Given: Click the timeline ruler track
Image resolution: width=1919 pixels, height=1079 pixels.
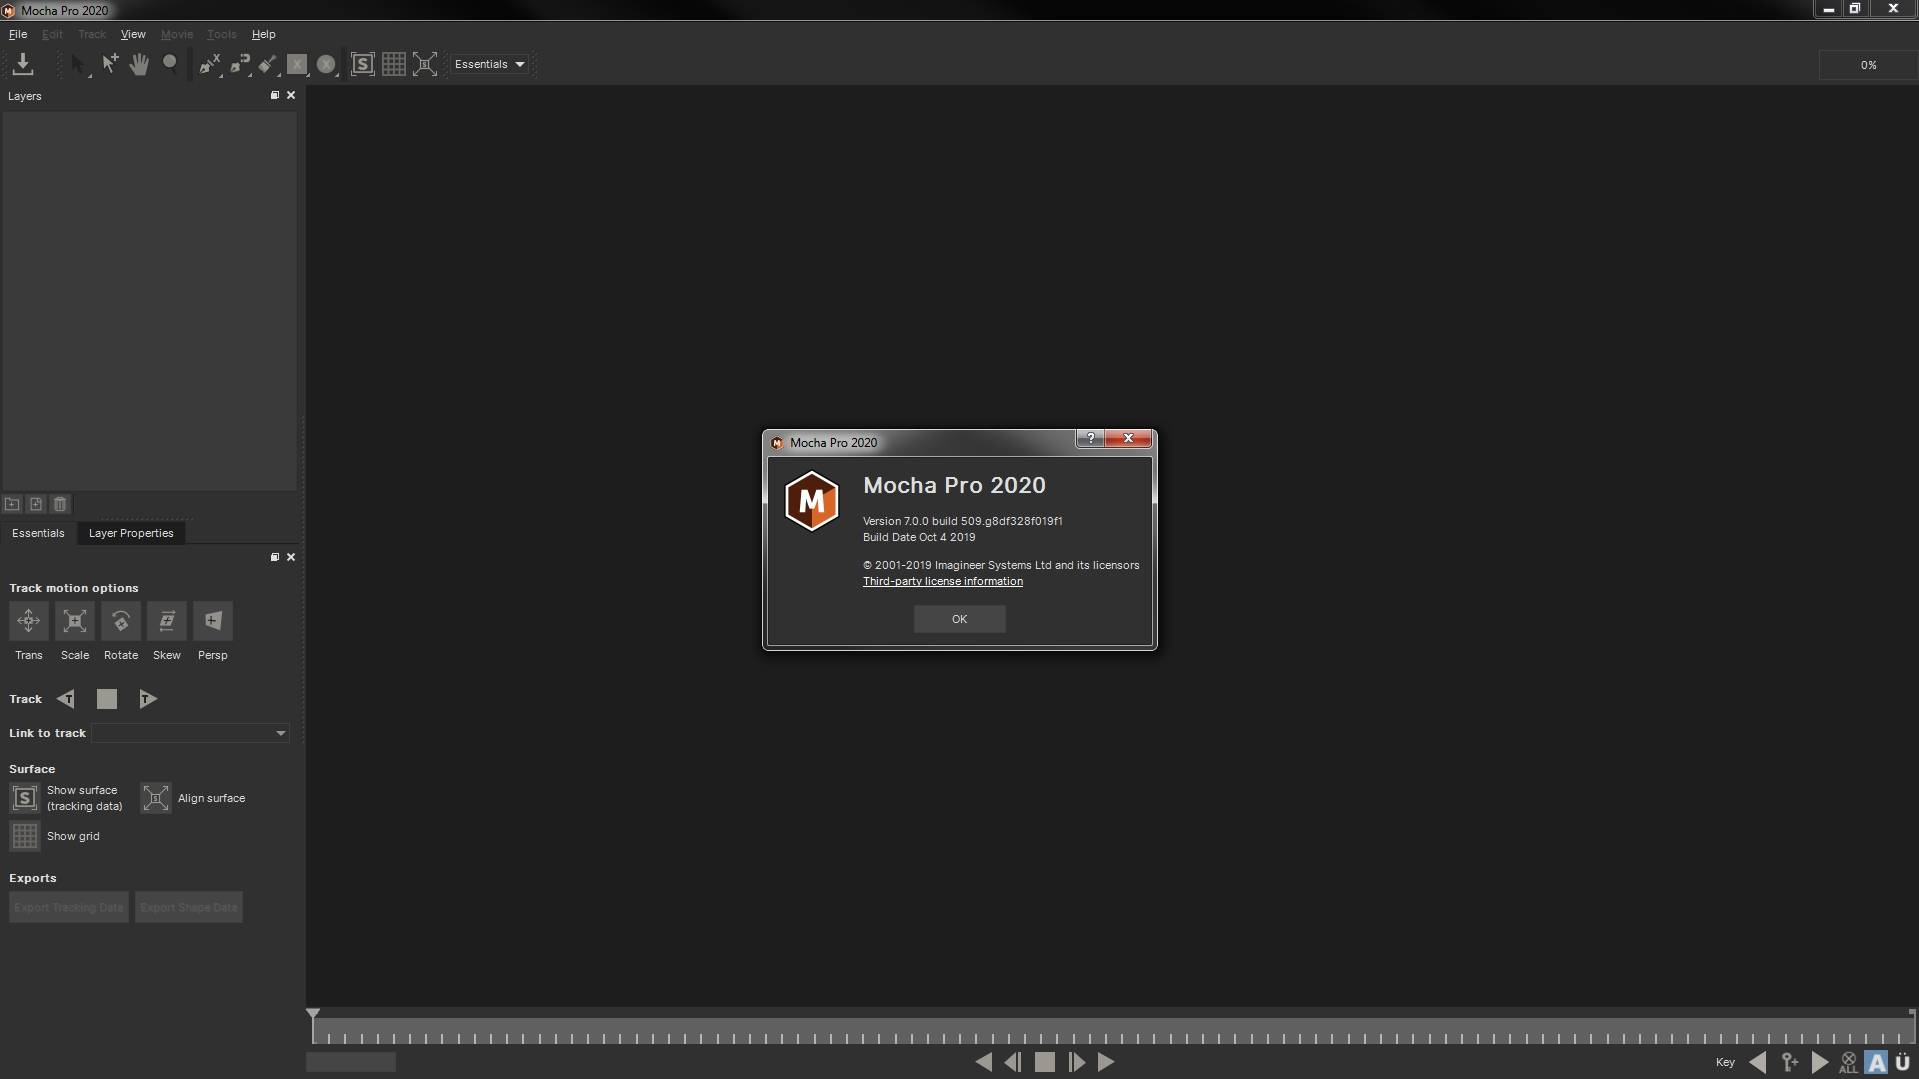Looking at the screenshot, I should click(x=1112, y=1032).
